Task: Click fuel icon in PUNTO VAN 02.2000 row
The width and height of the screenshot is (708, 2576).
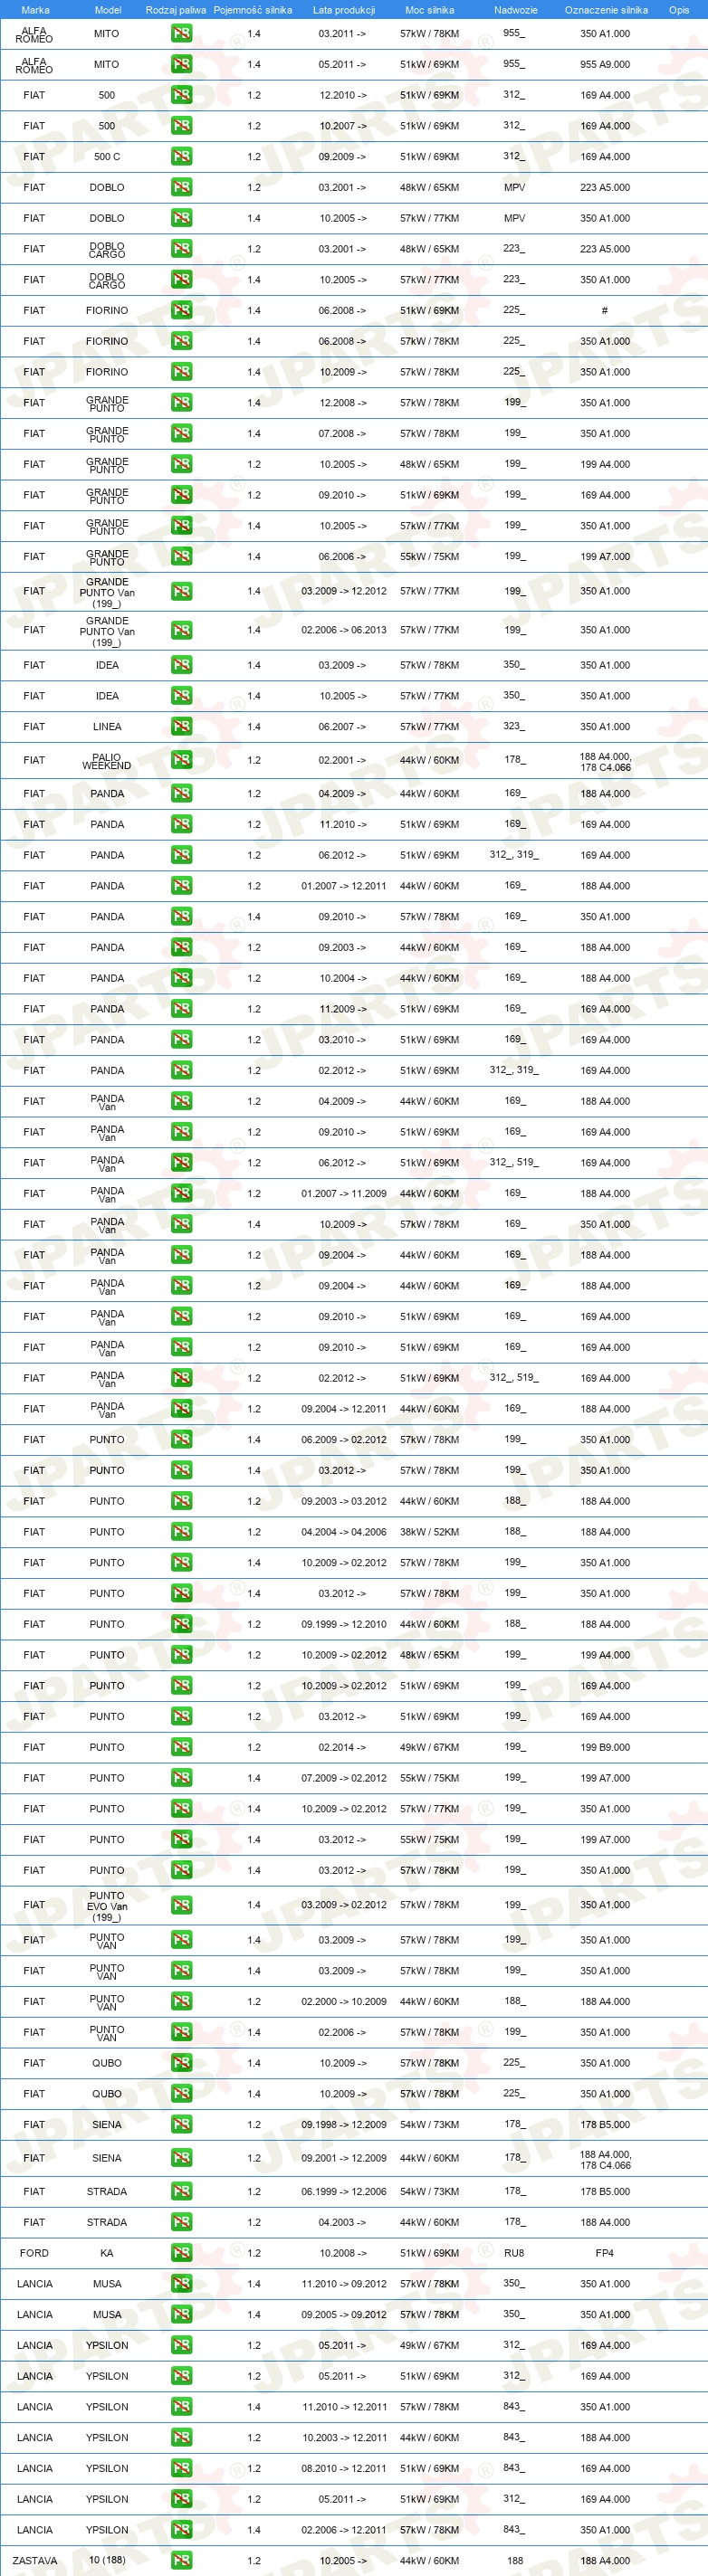Action: point(181,2002)
